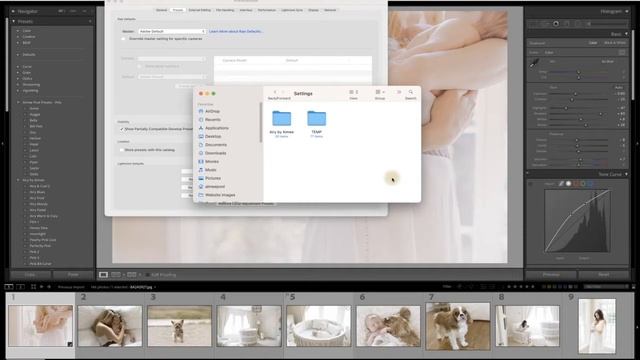The image size is (640, 360).
Task: Select the white balance eyedropper tool
Action: [x=534, y=63]
